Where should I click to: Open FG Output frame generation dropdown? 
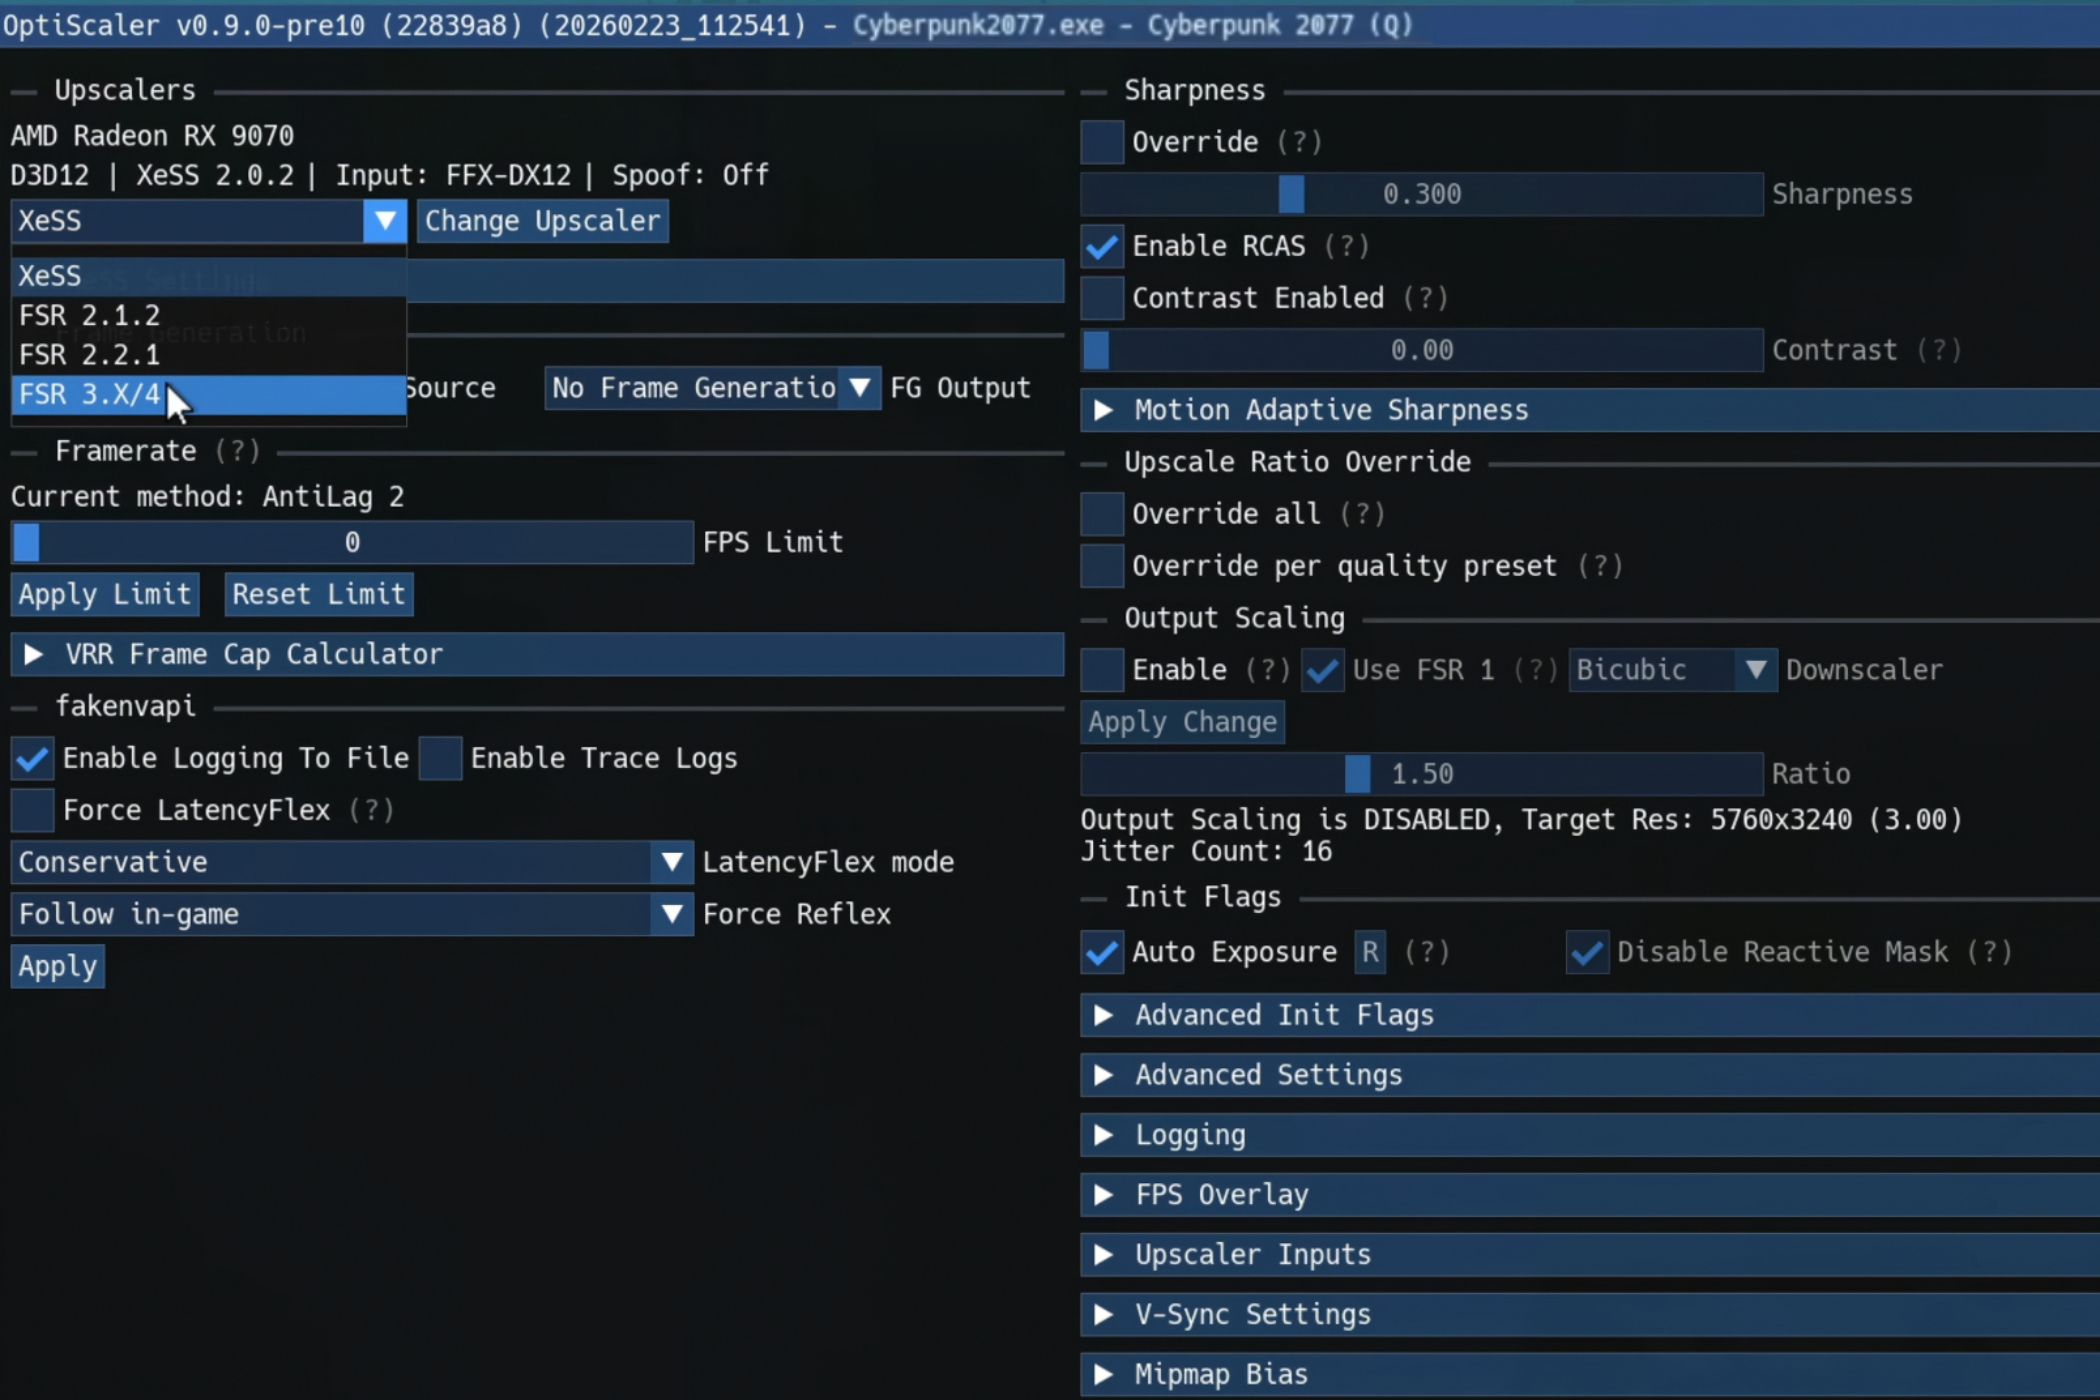[x=712, y=388]
